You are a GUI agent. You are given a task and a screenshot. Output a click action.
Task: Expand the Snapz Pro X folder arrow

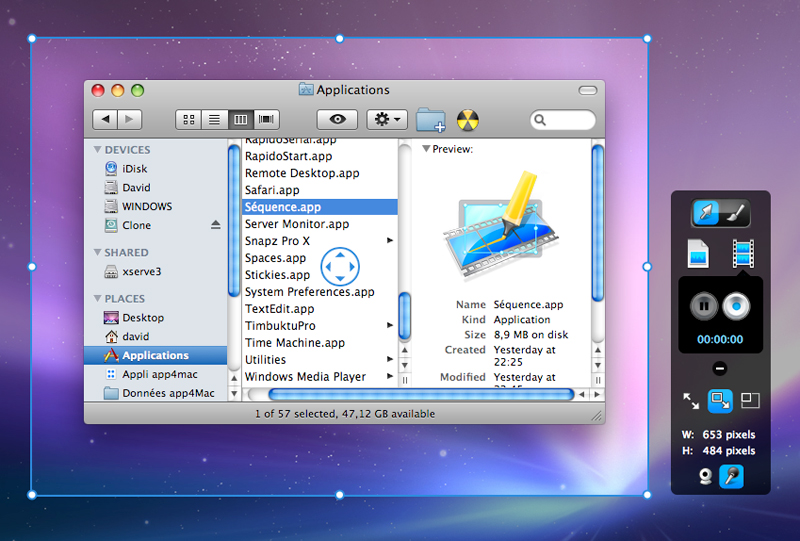[390, 240]
